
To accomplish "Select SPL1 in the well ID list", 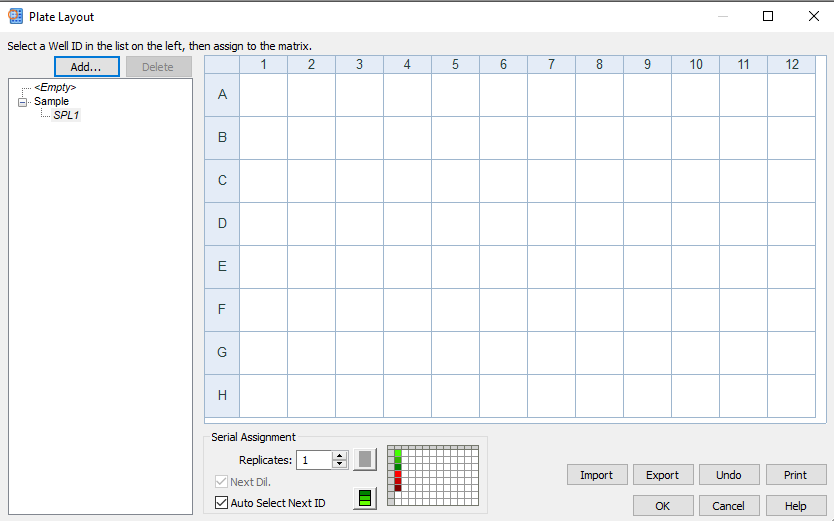I will [x=66, y=115].
